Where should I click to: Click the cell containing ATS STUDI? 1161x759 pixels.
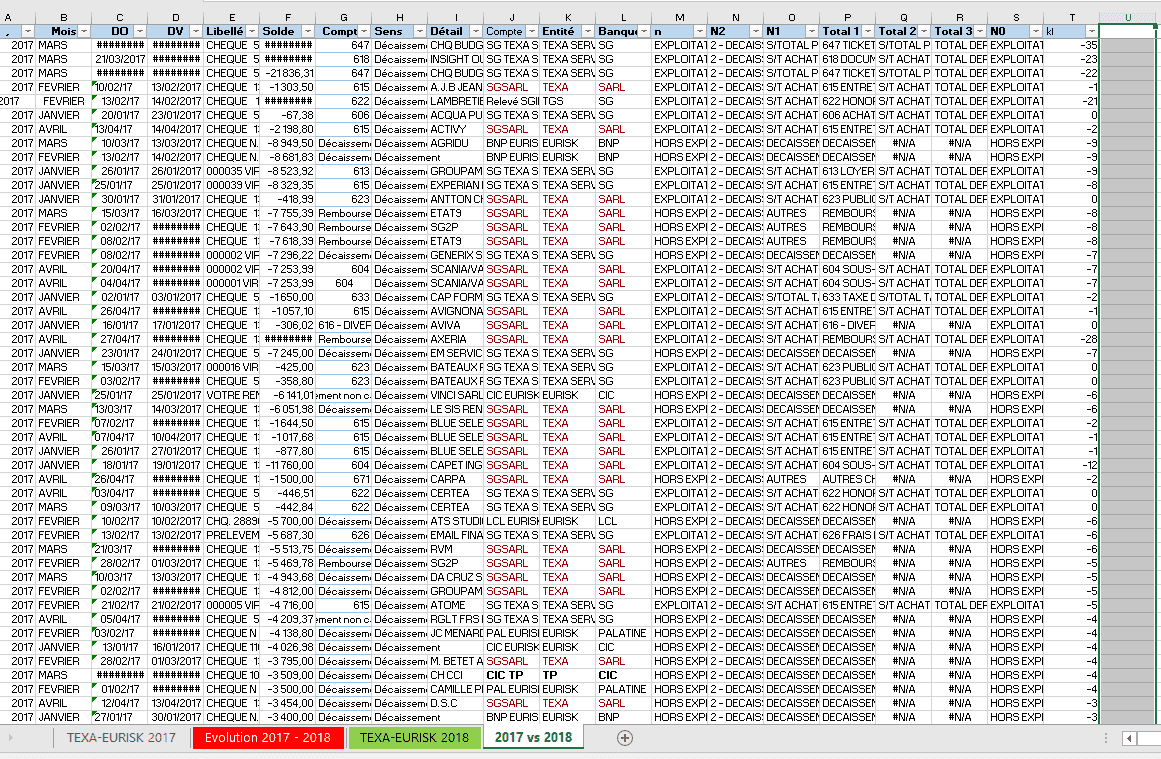point(455,521)
